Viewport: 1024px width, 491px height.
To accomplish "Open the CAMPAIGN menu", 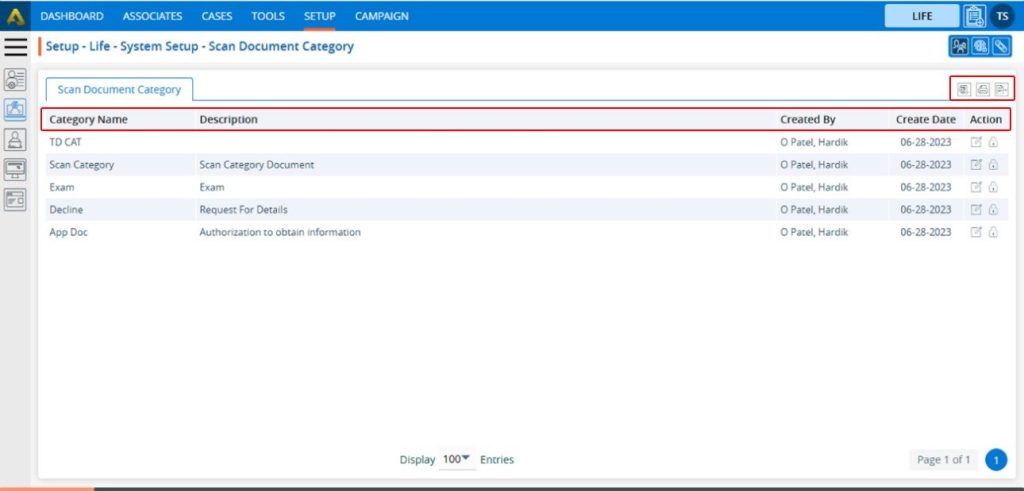I will point(381,16).
